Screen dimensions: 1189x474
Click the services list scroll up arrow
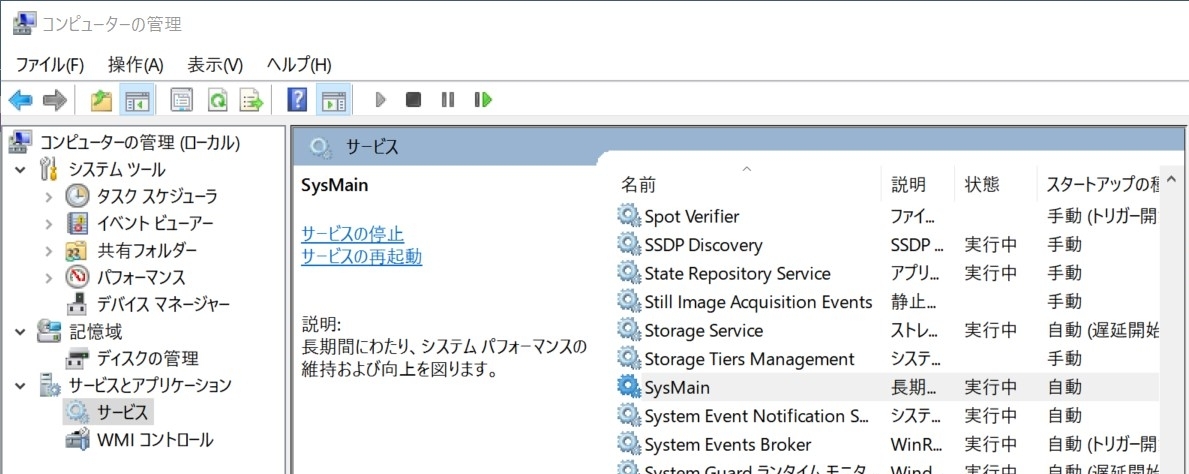(1173, 178)
